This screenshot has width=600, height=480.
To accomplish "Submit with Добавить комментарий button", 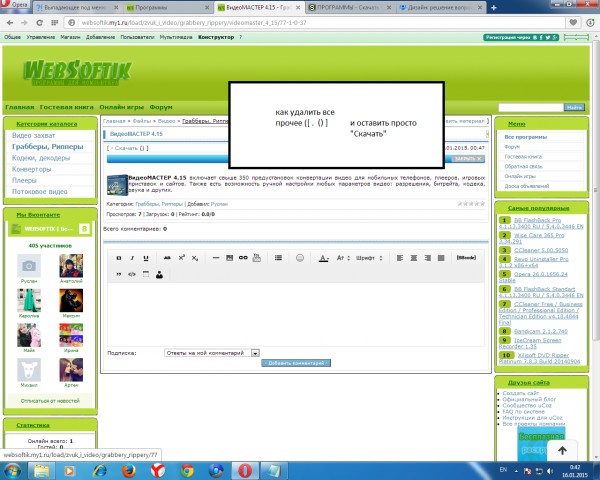I will pos(296,363).
